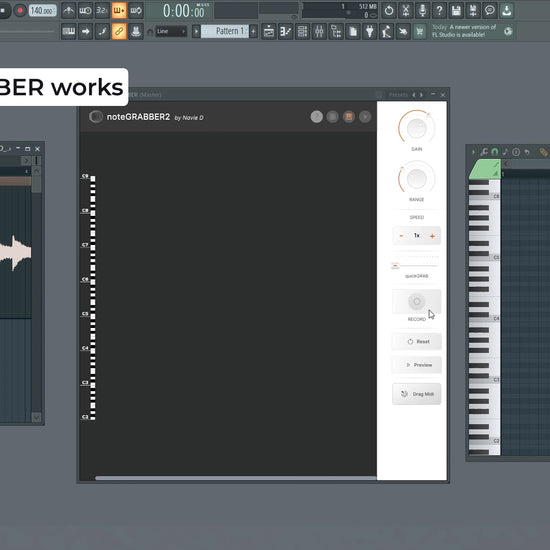Open piano roll menu arrow icon
Screen dimensions: 550x550
click(473, 152)
